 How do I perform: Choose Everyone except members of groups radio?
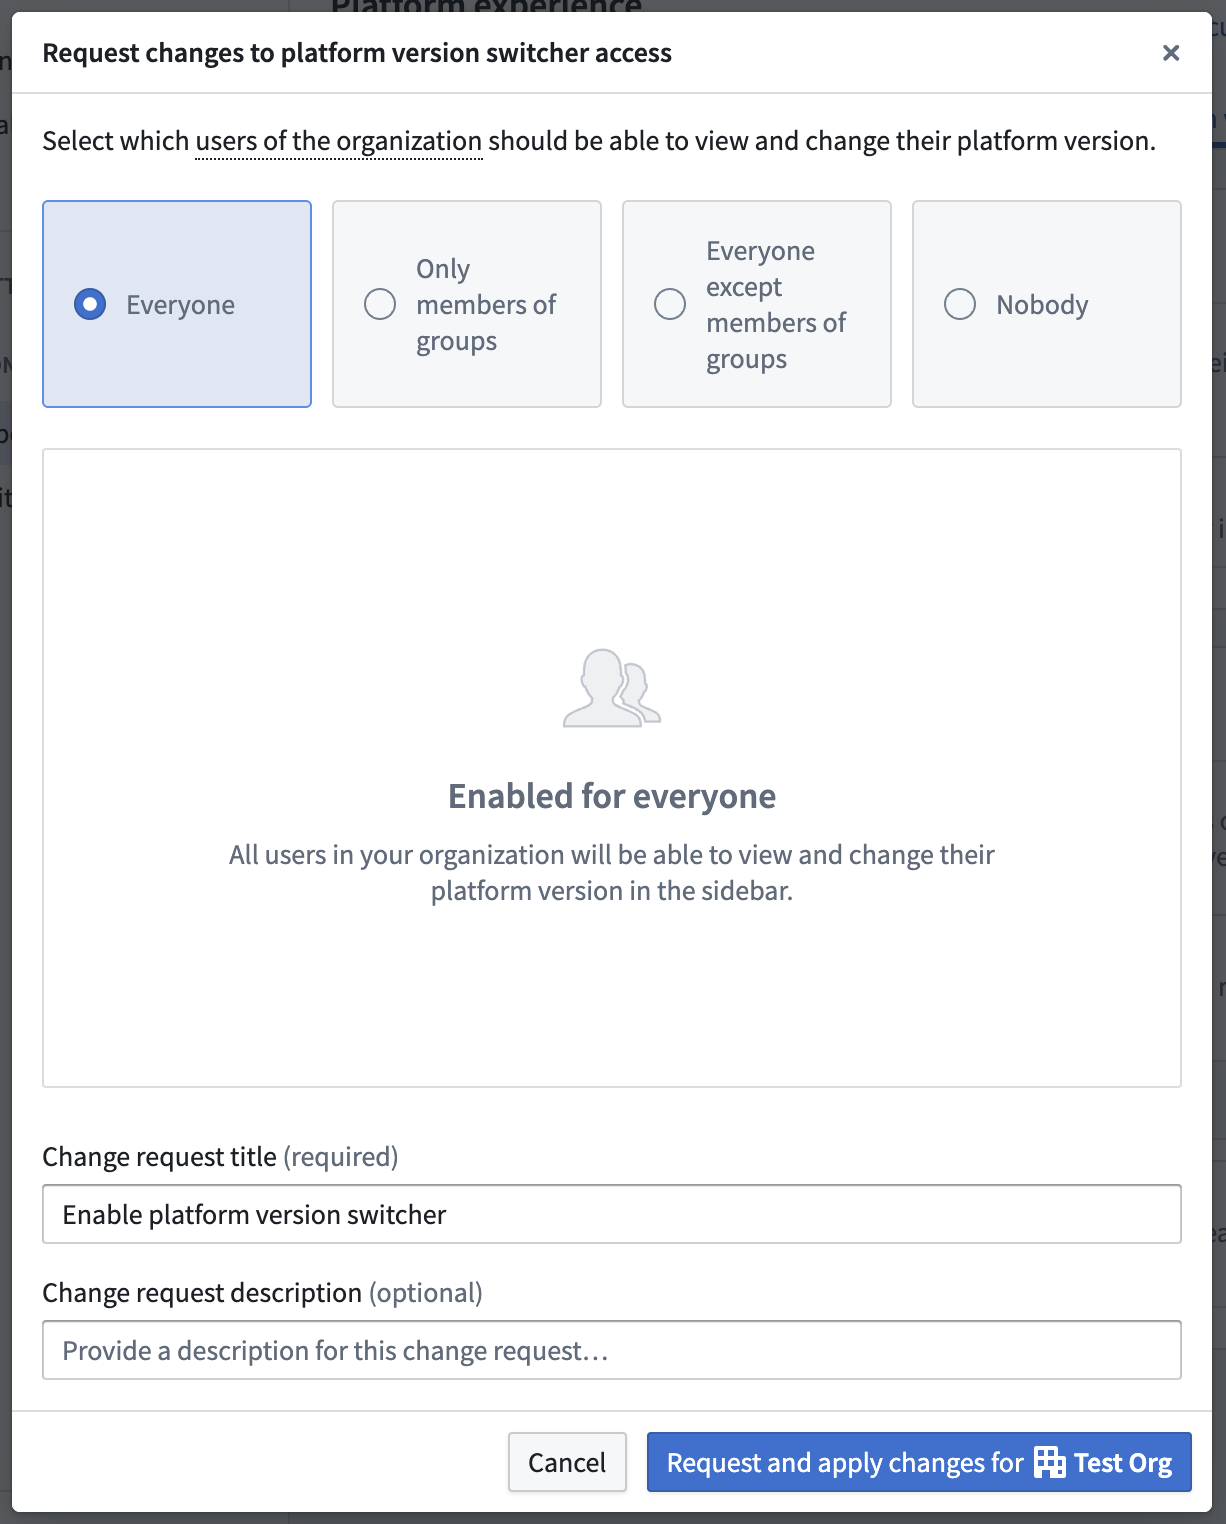pos(670,304)
